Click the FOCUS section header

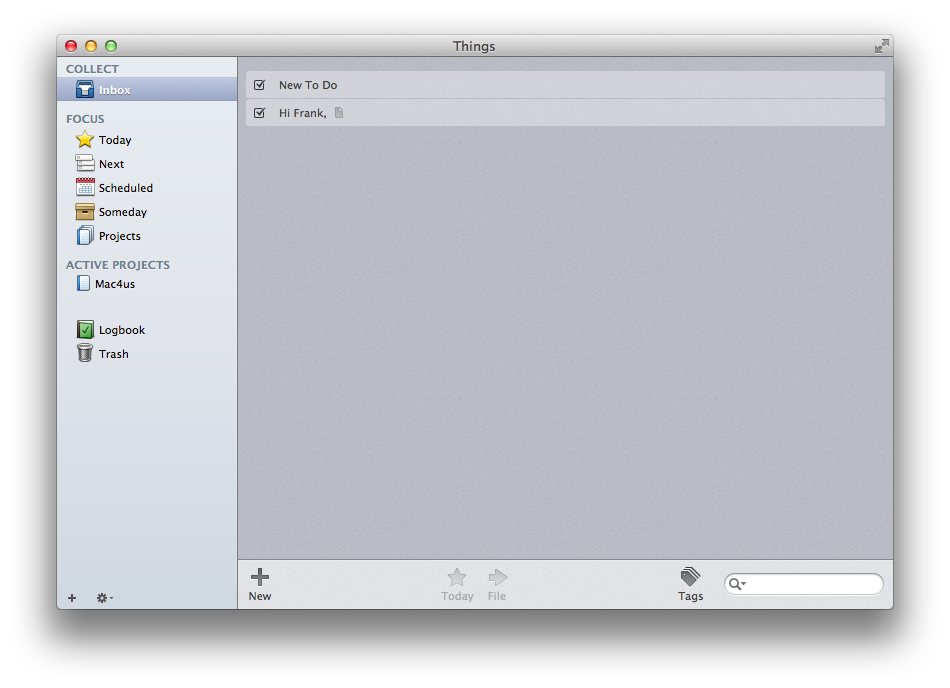[x=85, y=119]
